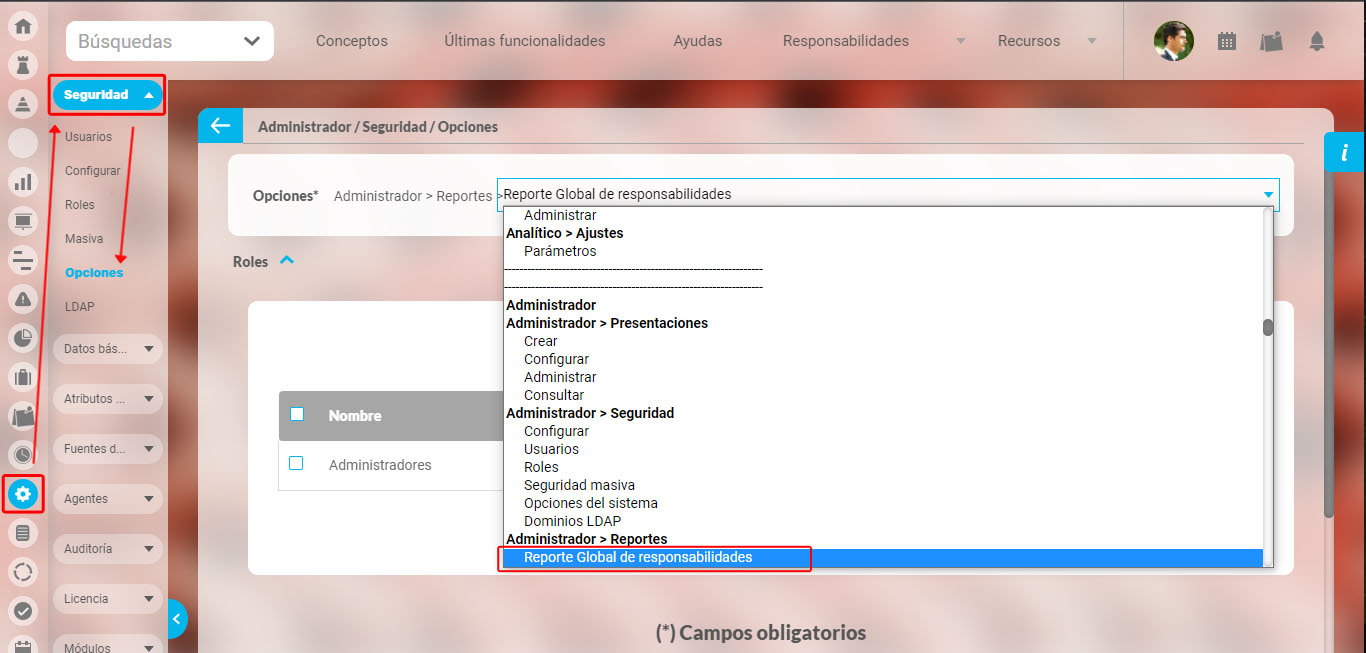Select Reporte Global de responsabilidades option
The height and width of the screenshot is (653, 1366).
click(638, 557)
